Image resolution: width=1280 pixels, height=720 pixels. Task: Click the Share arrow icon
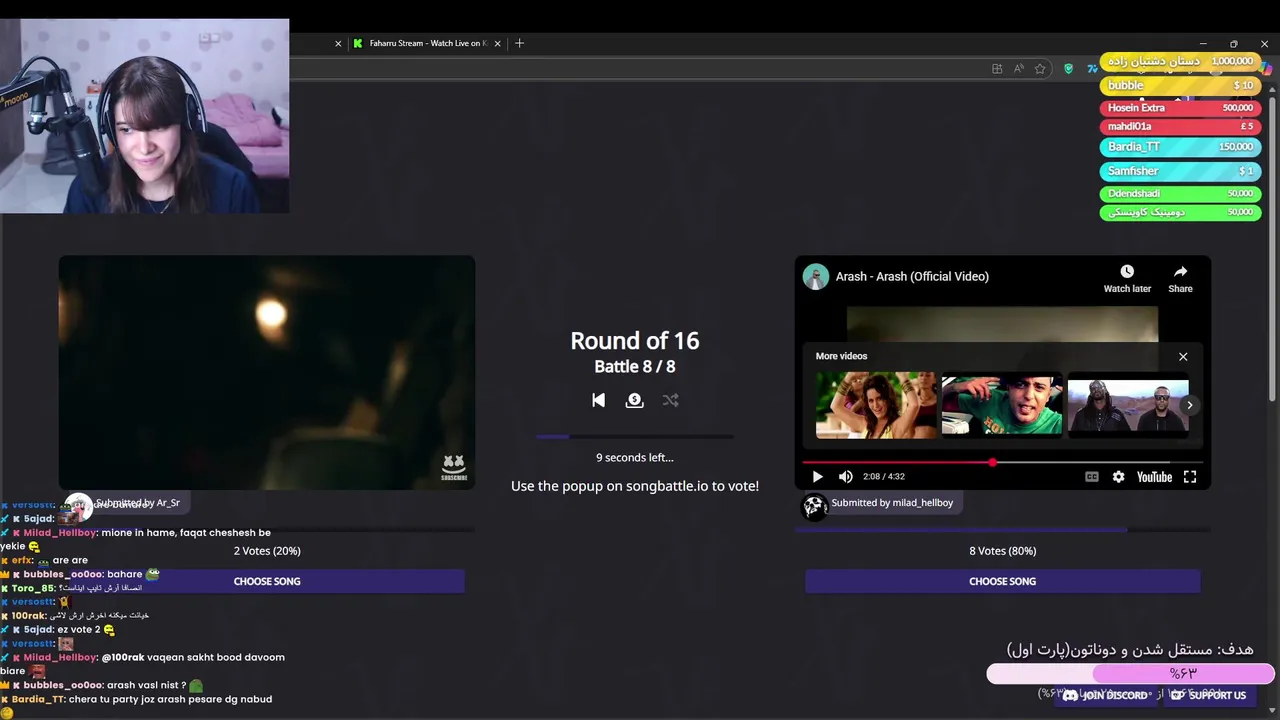pos(1180,272)
